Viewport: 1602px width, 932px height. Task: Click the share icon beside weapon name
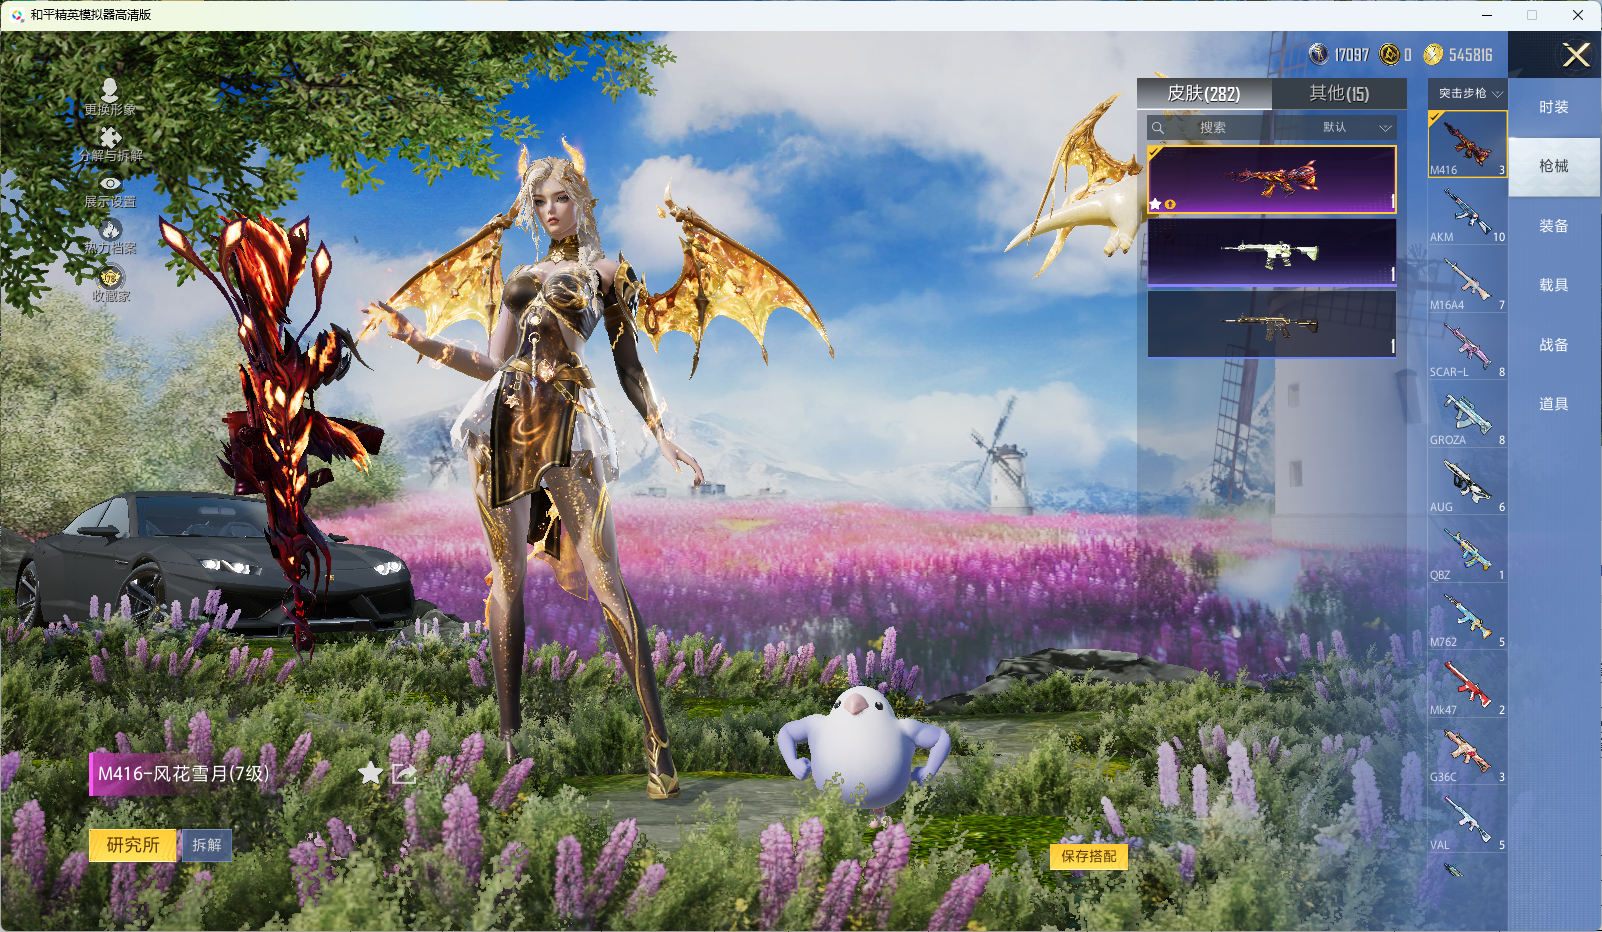tap(404, 773)
